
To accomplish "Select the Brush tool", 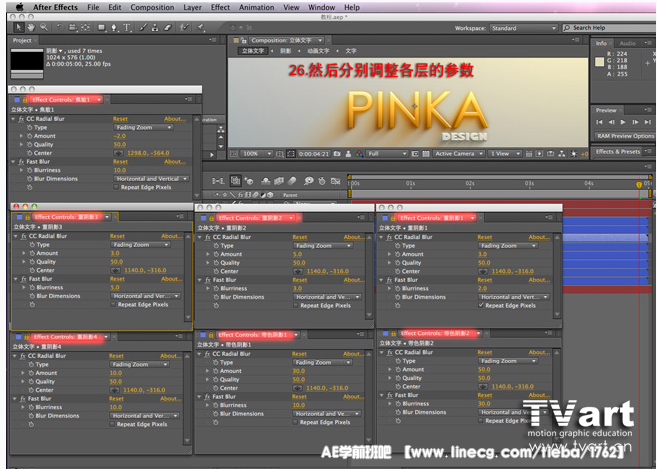I will point(143,27).
